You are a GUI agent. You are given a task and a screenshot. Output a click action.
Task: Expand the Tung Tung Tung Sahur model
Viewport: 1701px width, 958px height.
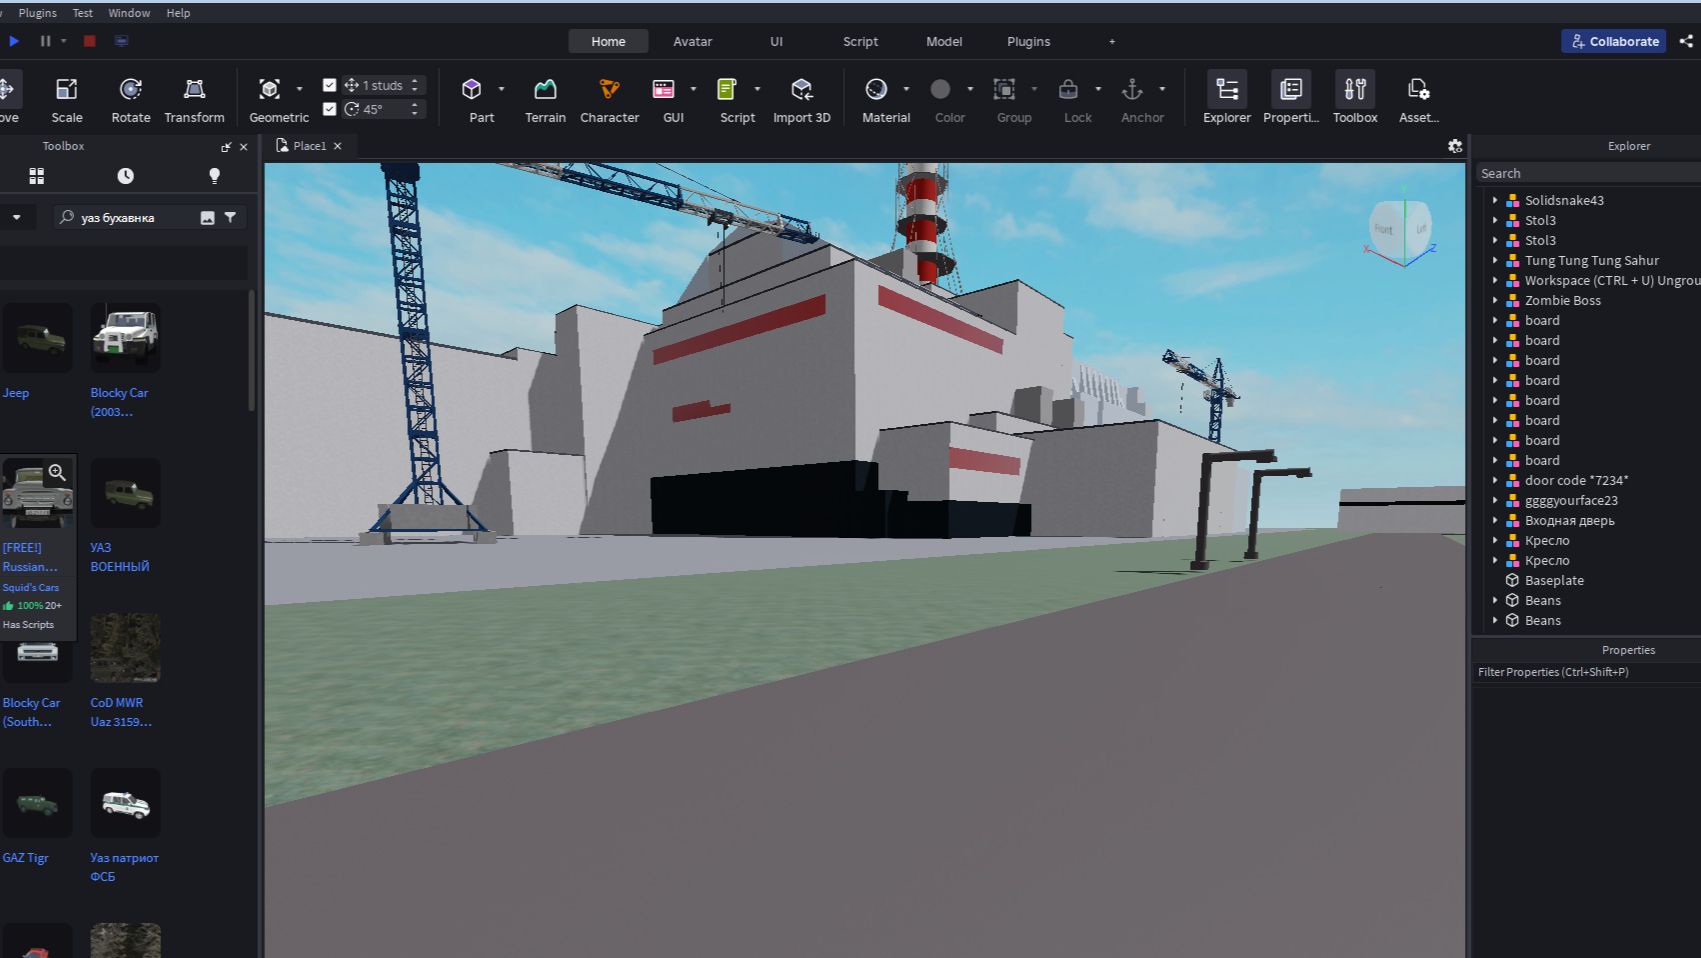(1495, 260)
